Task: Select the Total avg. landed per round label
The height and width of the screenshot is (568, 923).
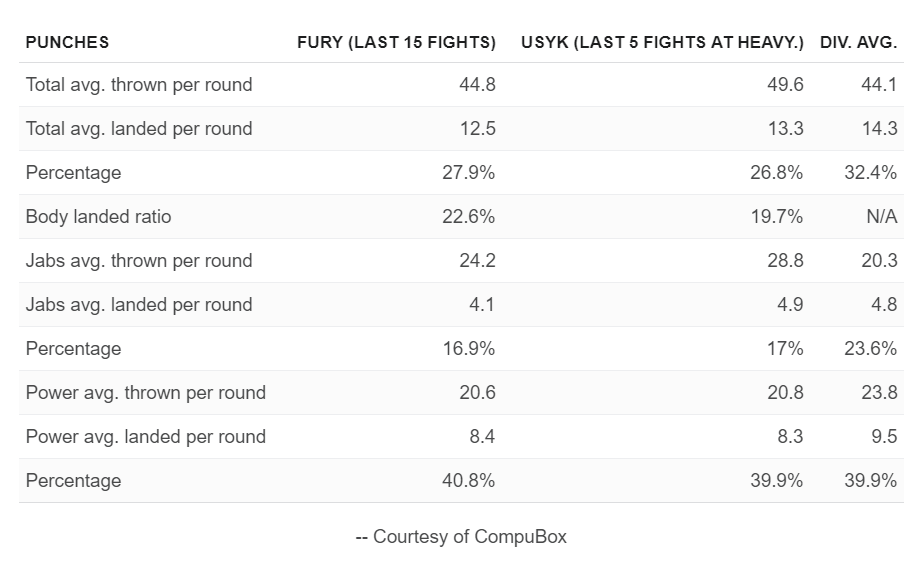Action: coord(139,128)
